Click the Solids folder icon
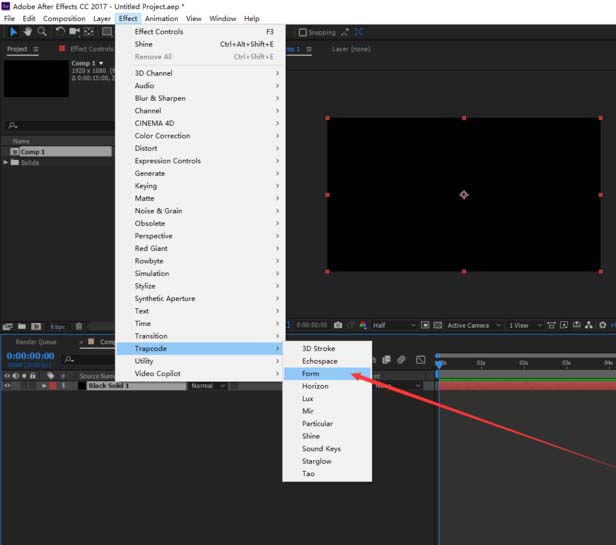616x545 pixels. click(17, 162)
